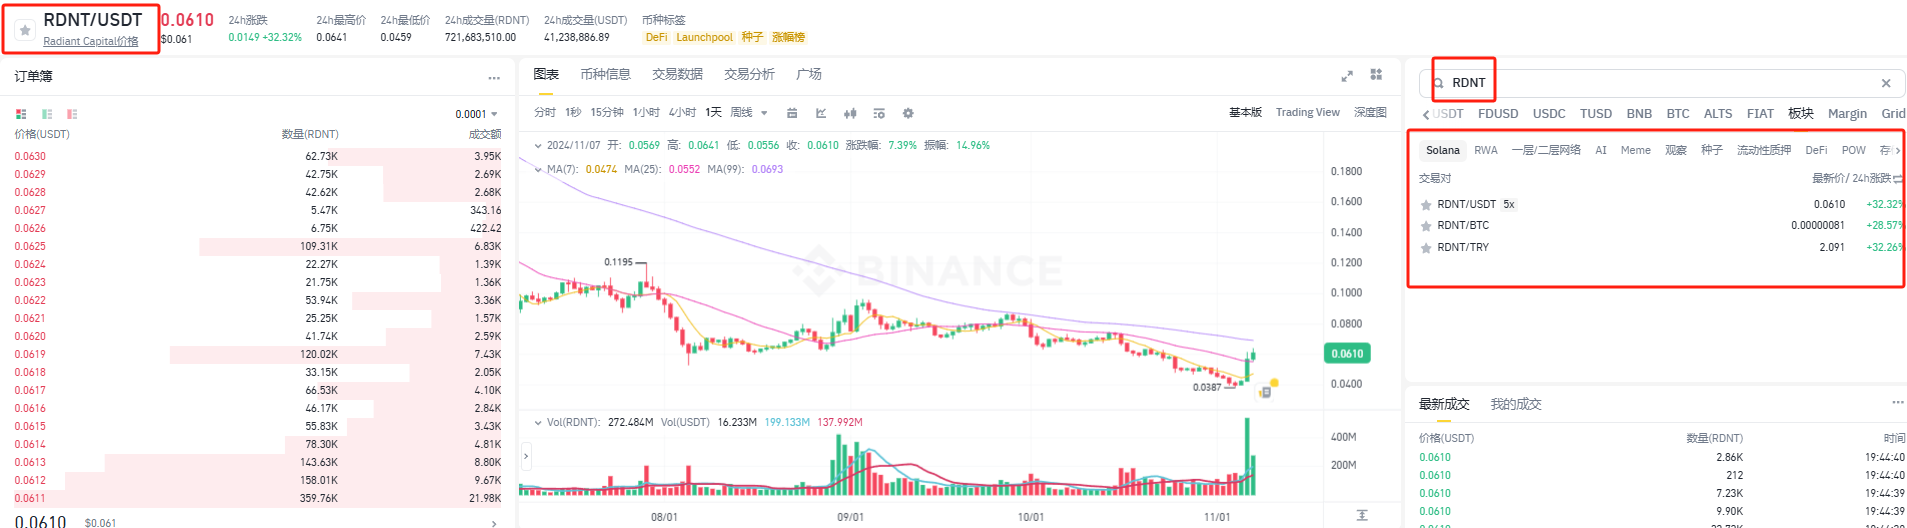Collapse the MA indicator values line
The height and width of the screenshot is (528, 1907).
point(538,169)
